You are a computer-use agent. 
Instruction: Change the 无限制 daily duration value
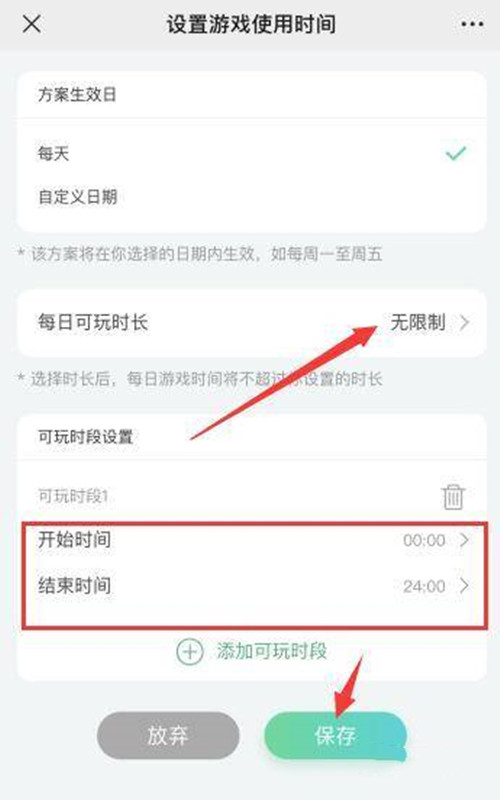click(418, 322)
